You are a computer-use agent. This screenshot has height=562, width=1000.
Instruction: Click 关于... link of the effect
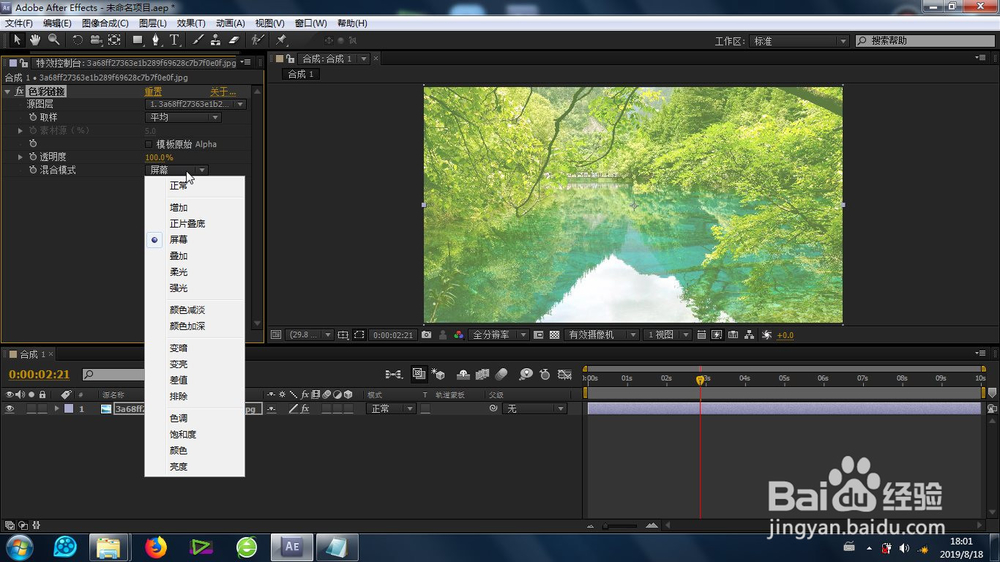pos(223,92)
